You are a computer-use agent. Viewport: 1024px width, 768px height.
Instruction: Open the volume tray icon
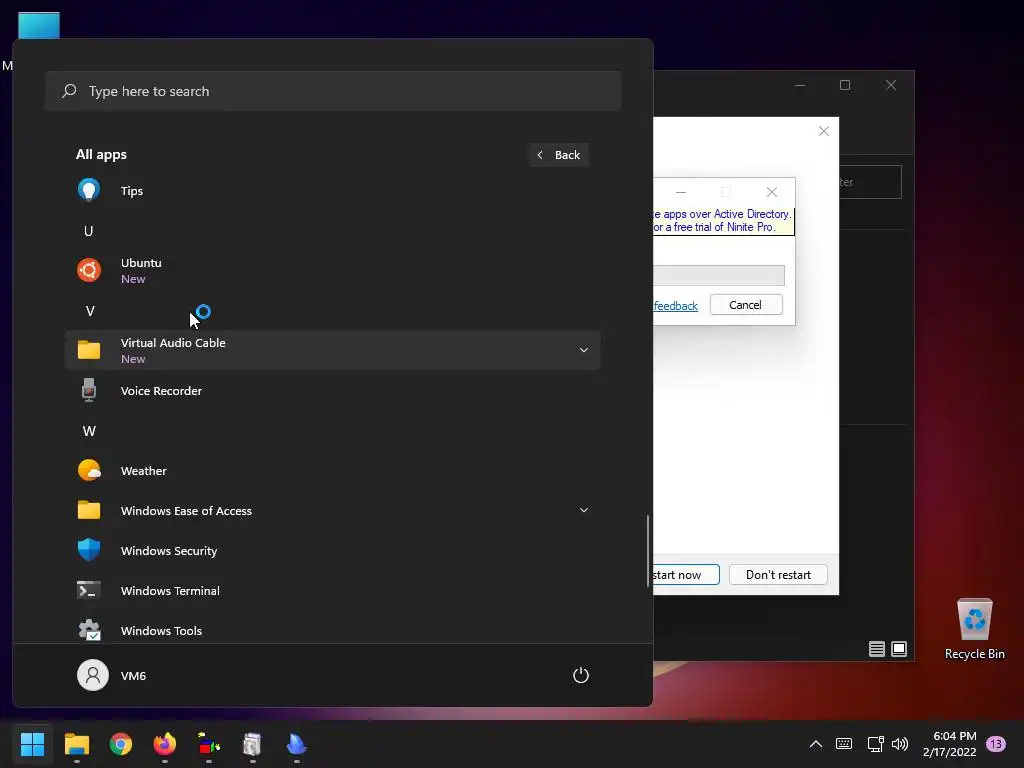[900, 744]
